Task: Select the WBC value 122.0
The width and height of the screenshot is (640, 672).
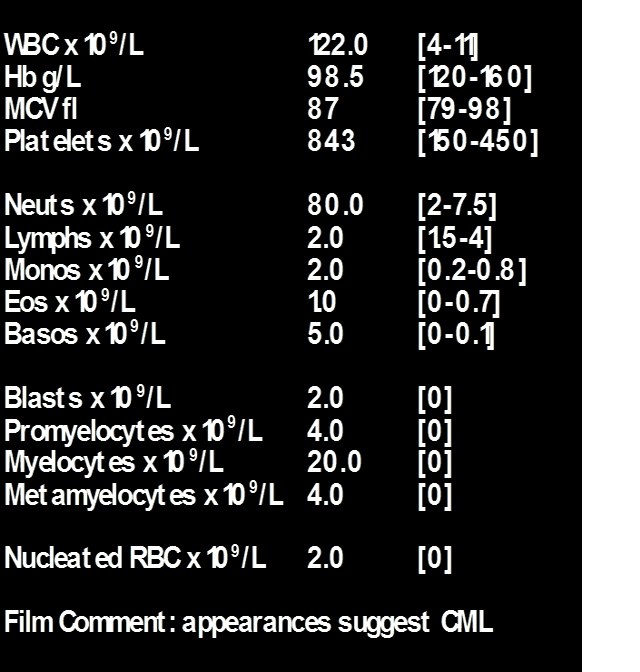Action: [x=338, y=45]
